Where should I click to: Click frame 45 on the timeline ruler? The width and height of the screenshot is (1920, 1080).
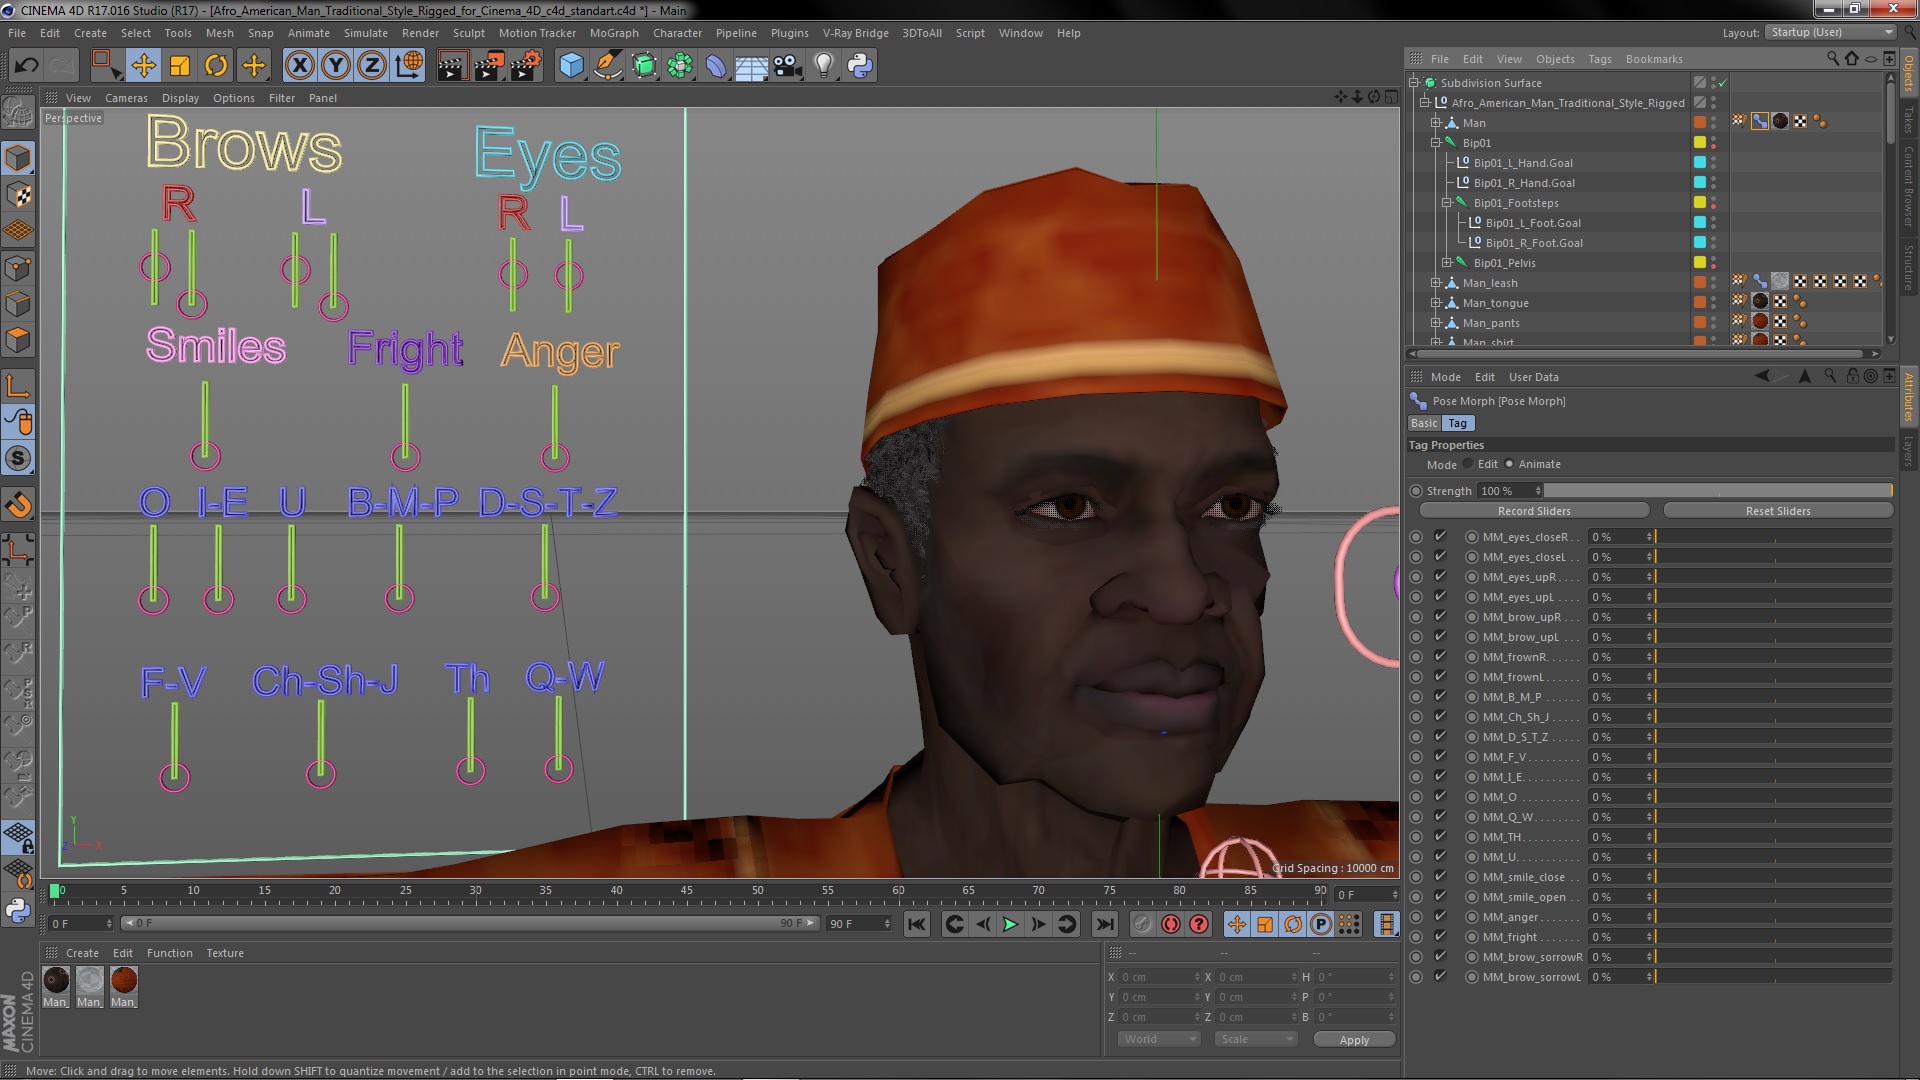point(686,890)
